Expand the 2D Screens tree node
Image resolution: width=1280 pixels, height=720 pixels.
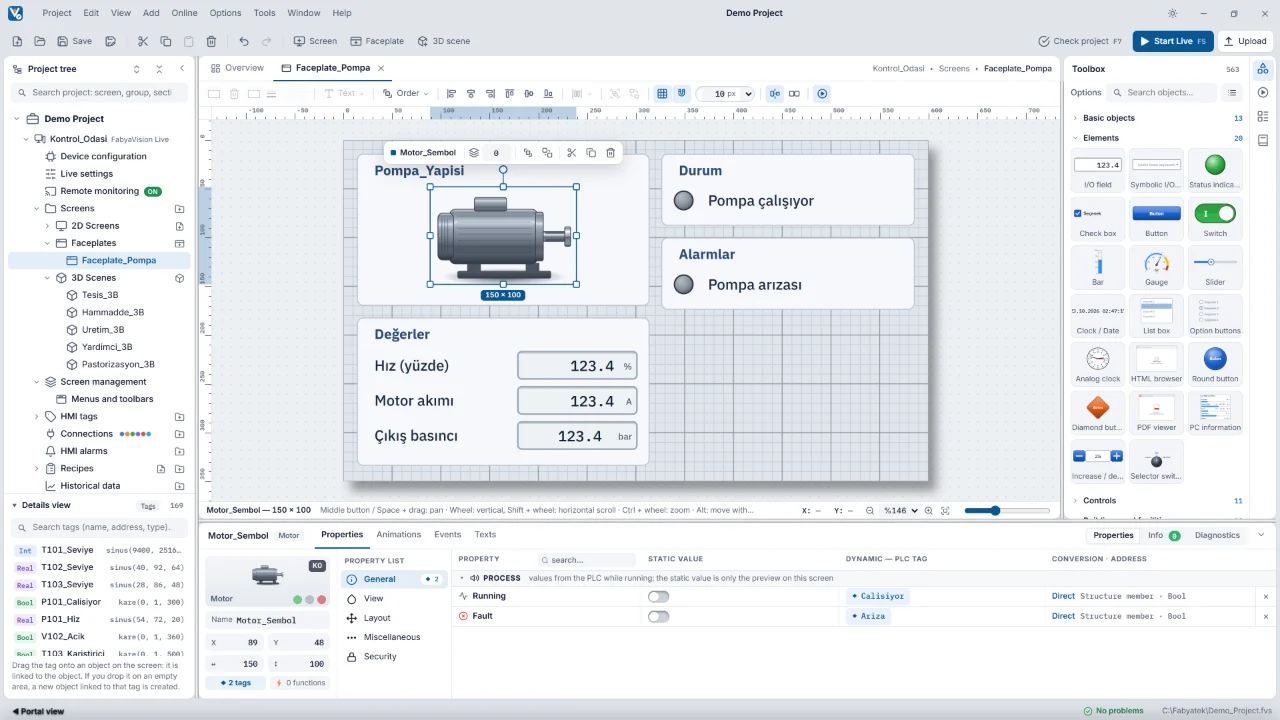coord(46,226)
